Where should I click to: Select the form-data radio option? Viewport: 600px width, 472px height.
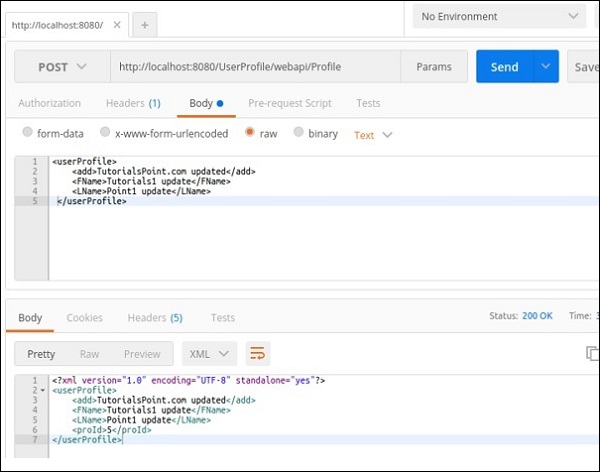tap(28, 134)
